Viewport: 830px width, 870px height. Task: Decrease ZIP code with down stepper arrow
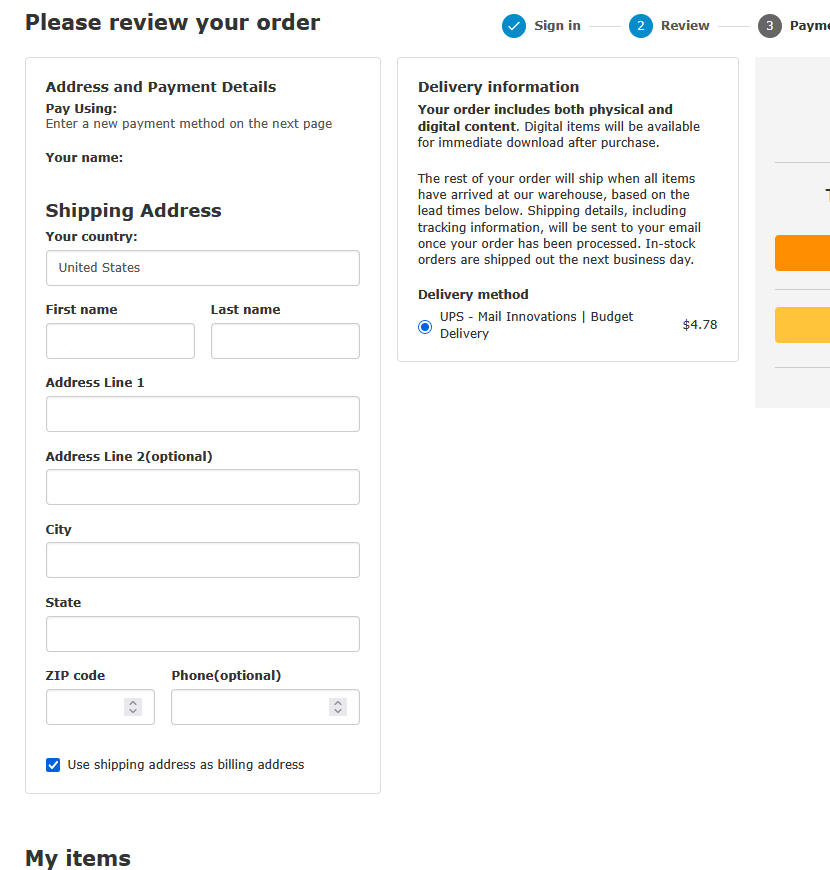click(133, 711)
